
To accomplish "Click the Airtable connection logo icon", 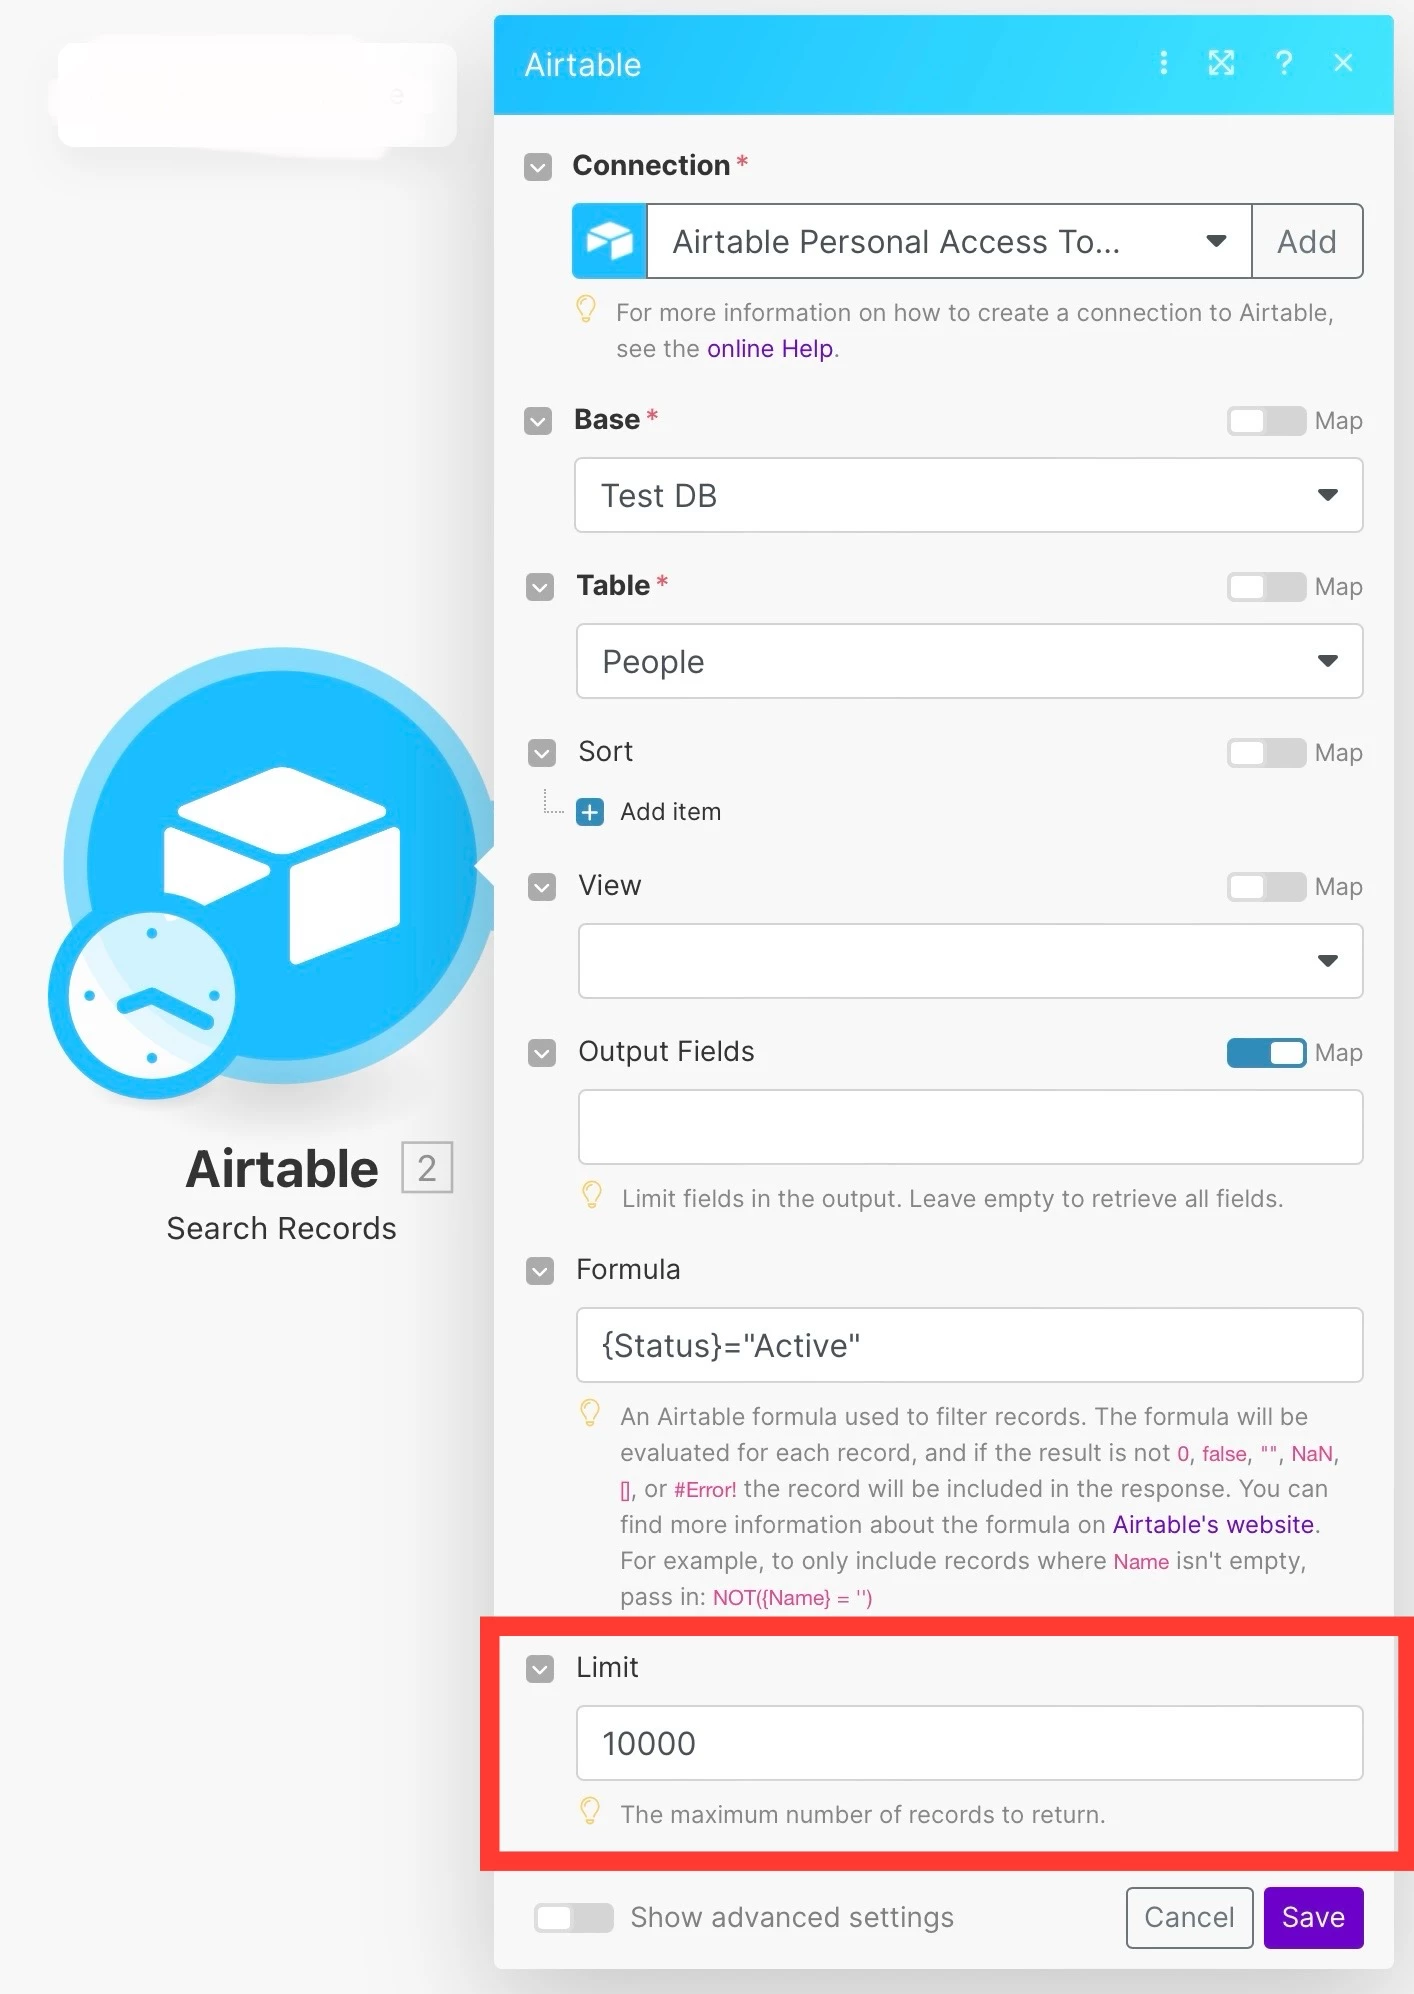I will [609, 241].
